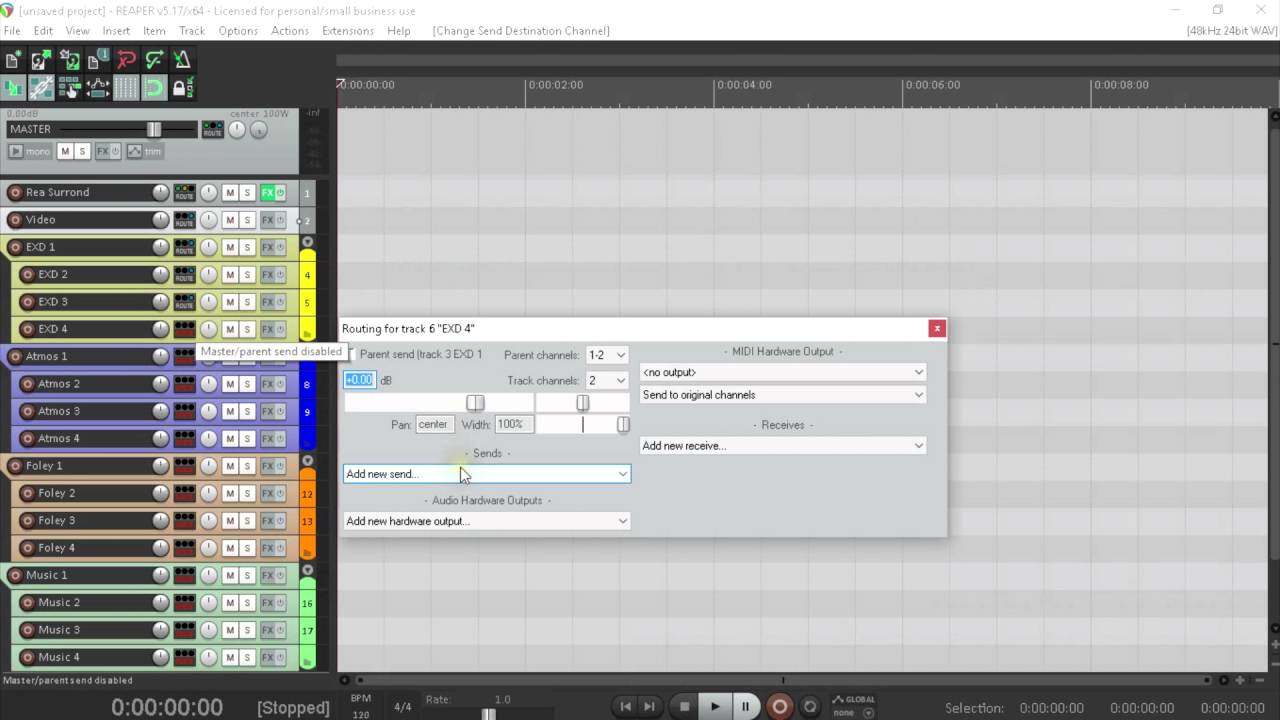Go to project start transport button
Viewport: 1280px width, 720px height.
[626, 706]
